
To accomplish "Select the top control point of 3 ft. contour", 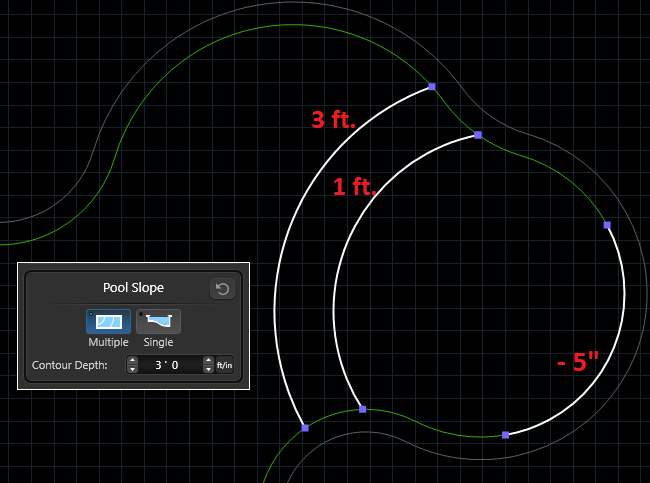I will (432, 87).
